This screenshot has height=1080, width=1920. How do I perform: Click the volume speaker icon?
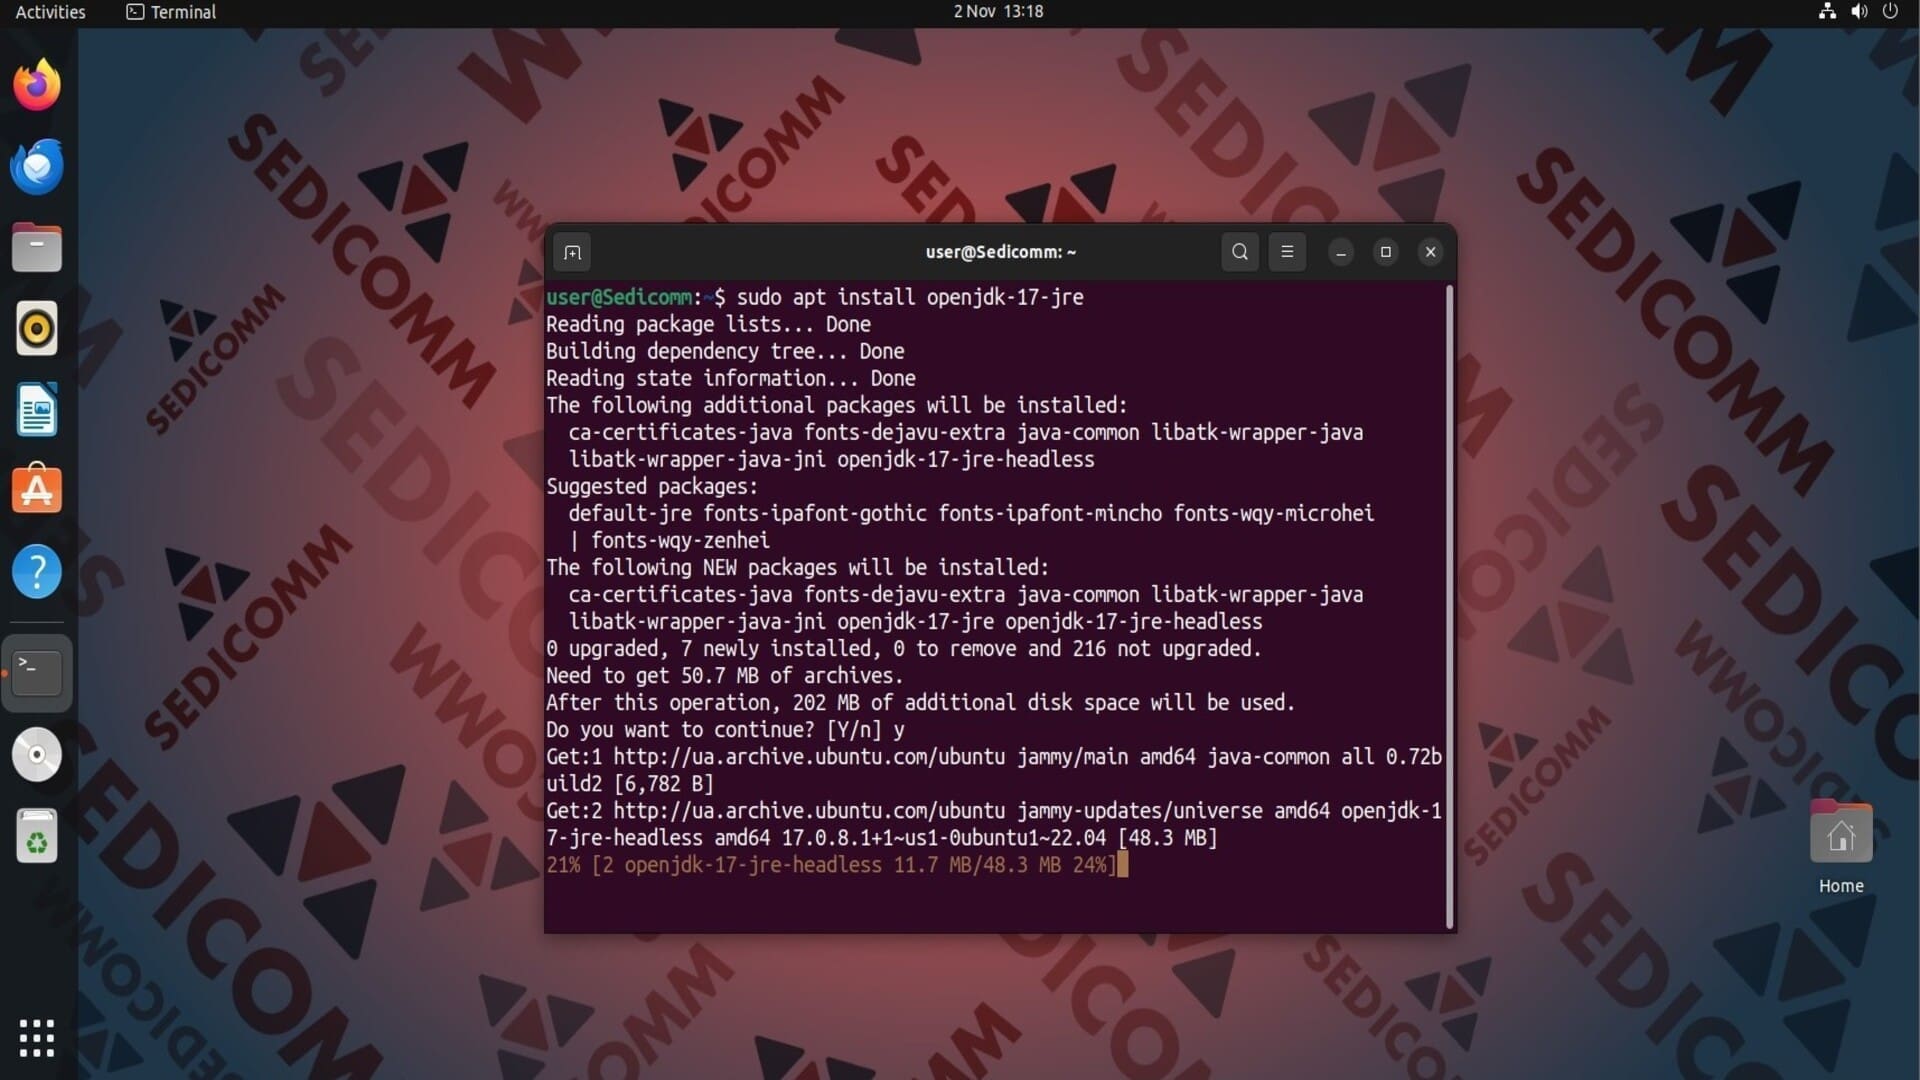(x=1859, y=12)
